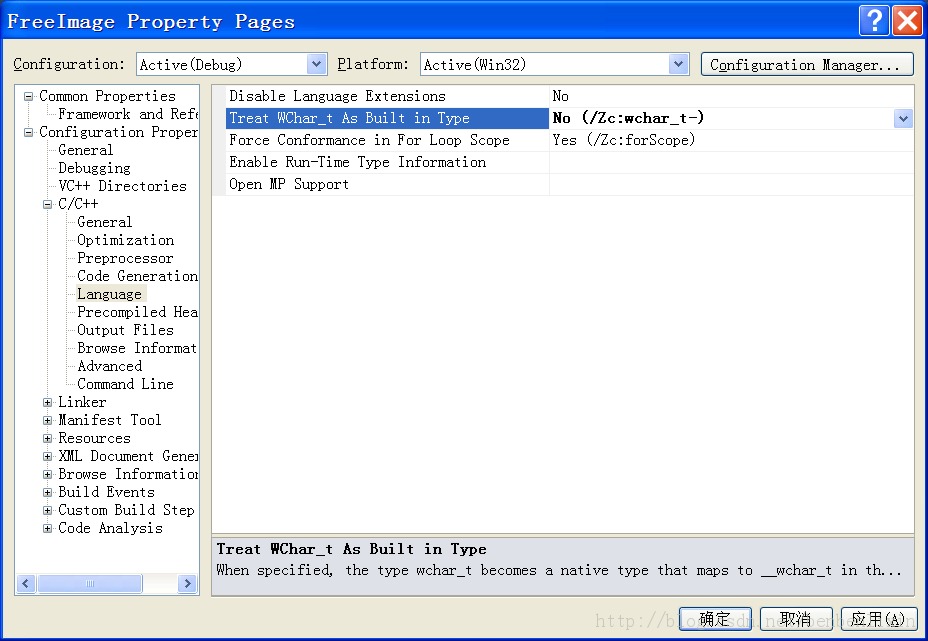Select the Language page
The width and height of the screenshot is (928, 641).
[x=110, y=294]
